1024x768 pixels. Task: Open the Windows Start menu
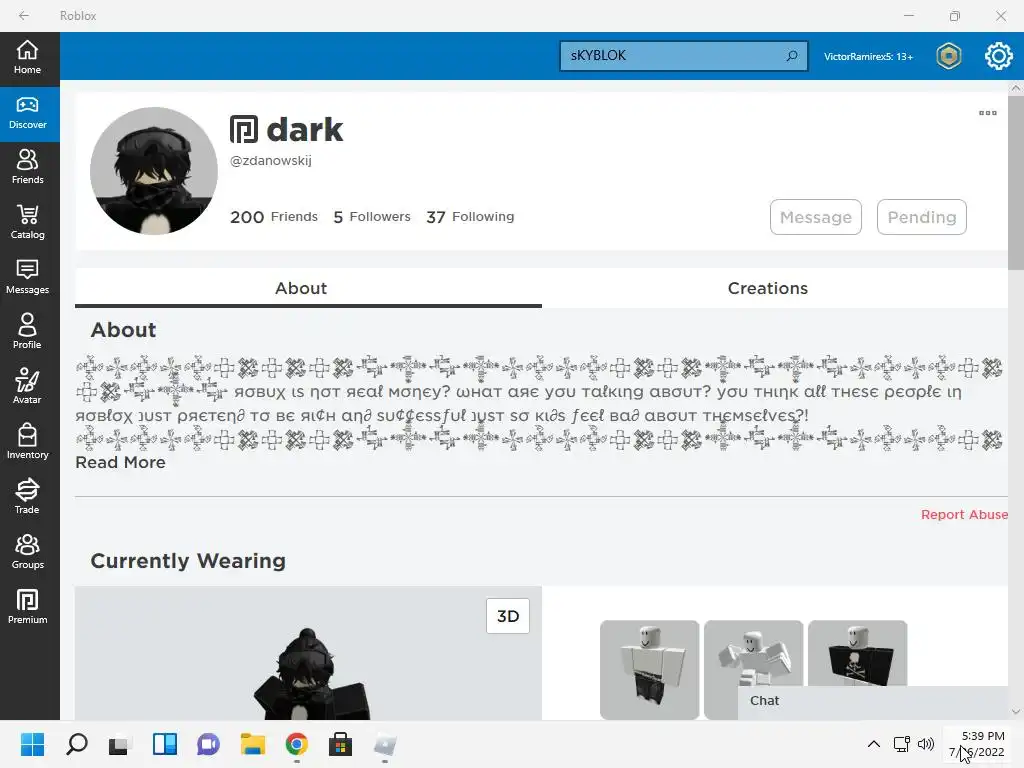32,744
